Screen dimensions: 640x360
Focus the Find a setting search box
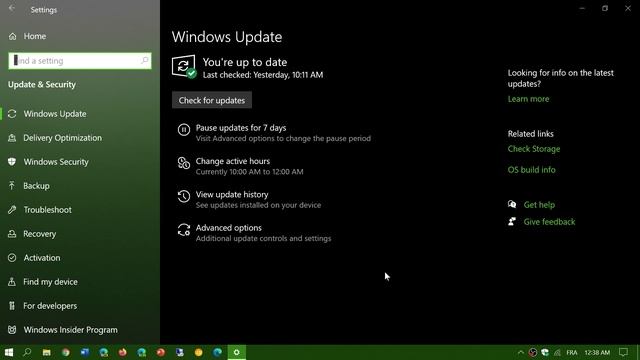click(80, 61)
